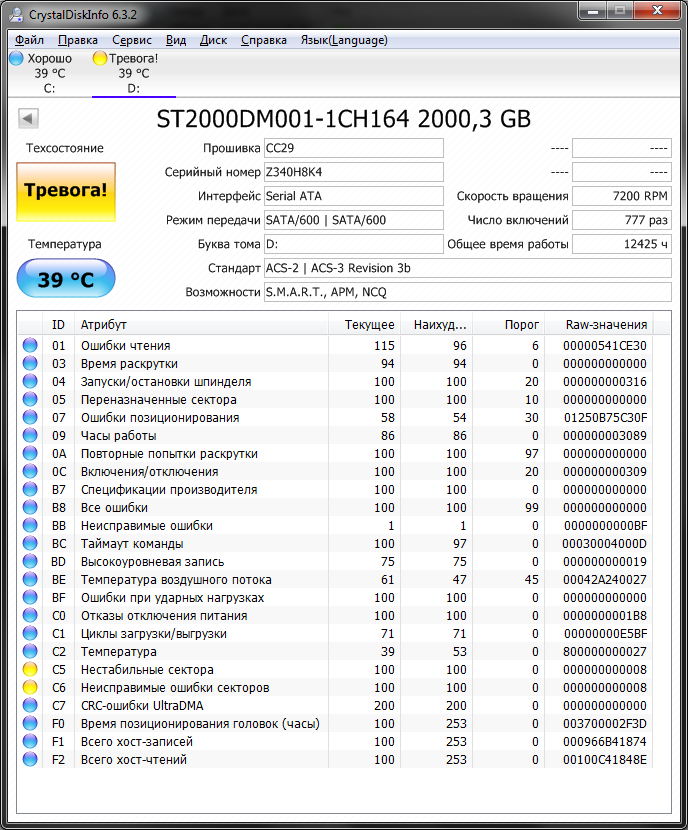The image size is (688, 830).
Task: Click the 12425 ч total hours field
Action: pyautogui.click(x=622, y=244)
